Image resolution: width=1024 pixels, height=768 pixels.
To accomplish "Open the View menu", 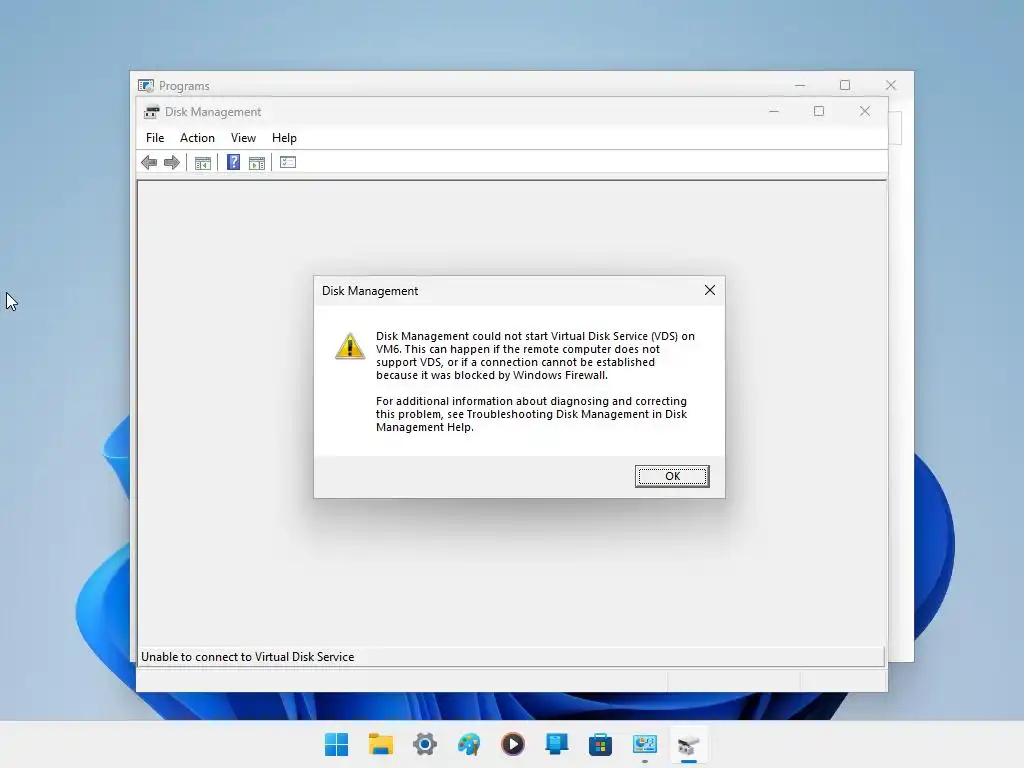I will click(243, 138).
